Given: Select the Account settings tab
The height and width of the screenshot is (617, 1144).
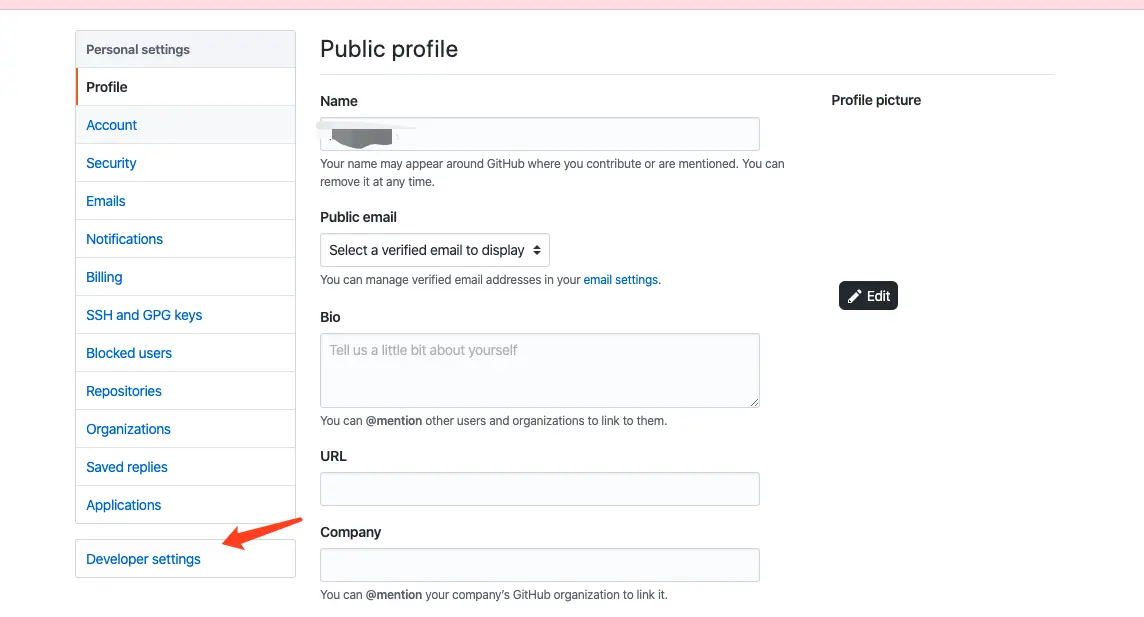Looking at the screenshot, I should coord(112,125).
